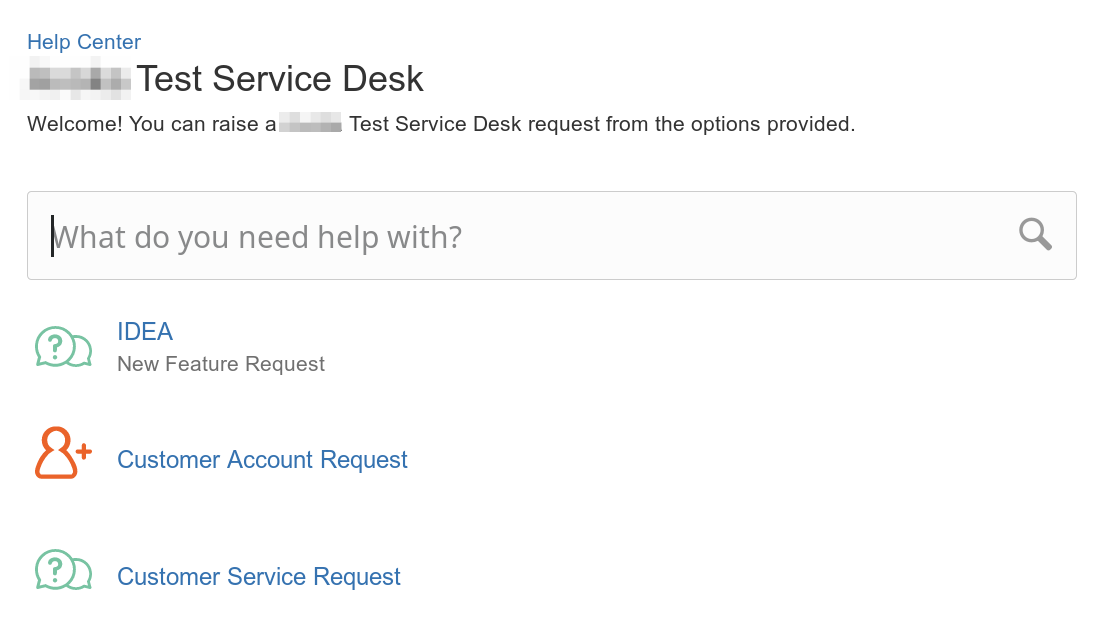Open the Customer Account Request link

[x=262, y=460]
